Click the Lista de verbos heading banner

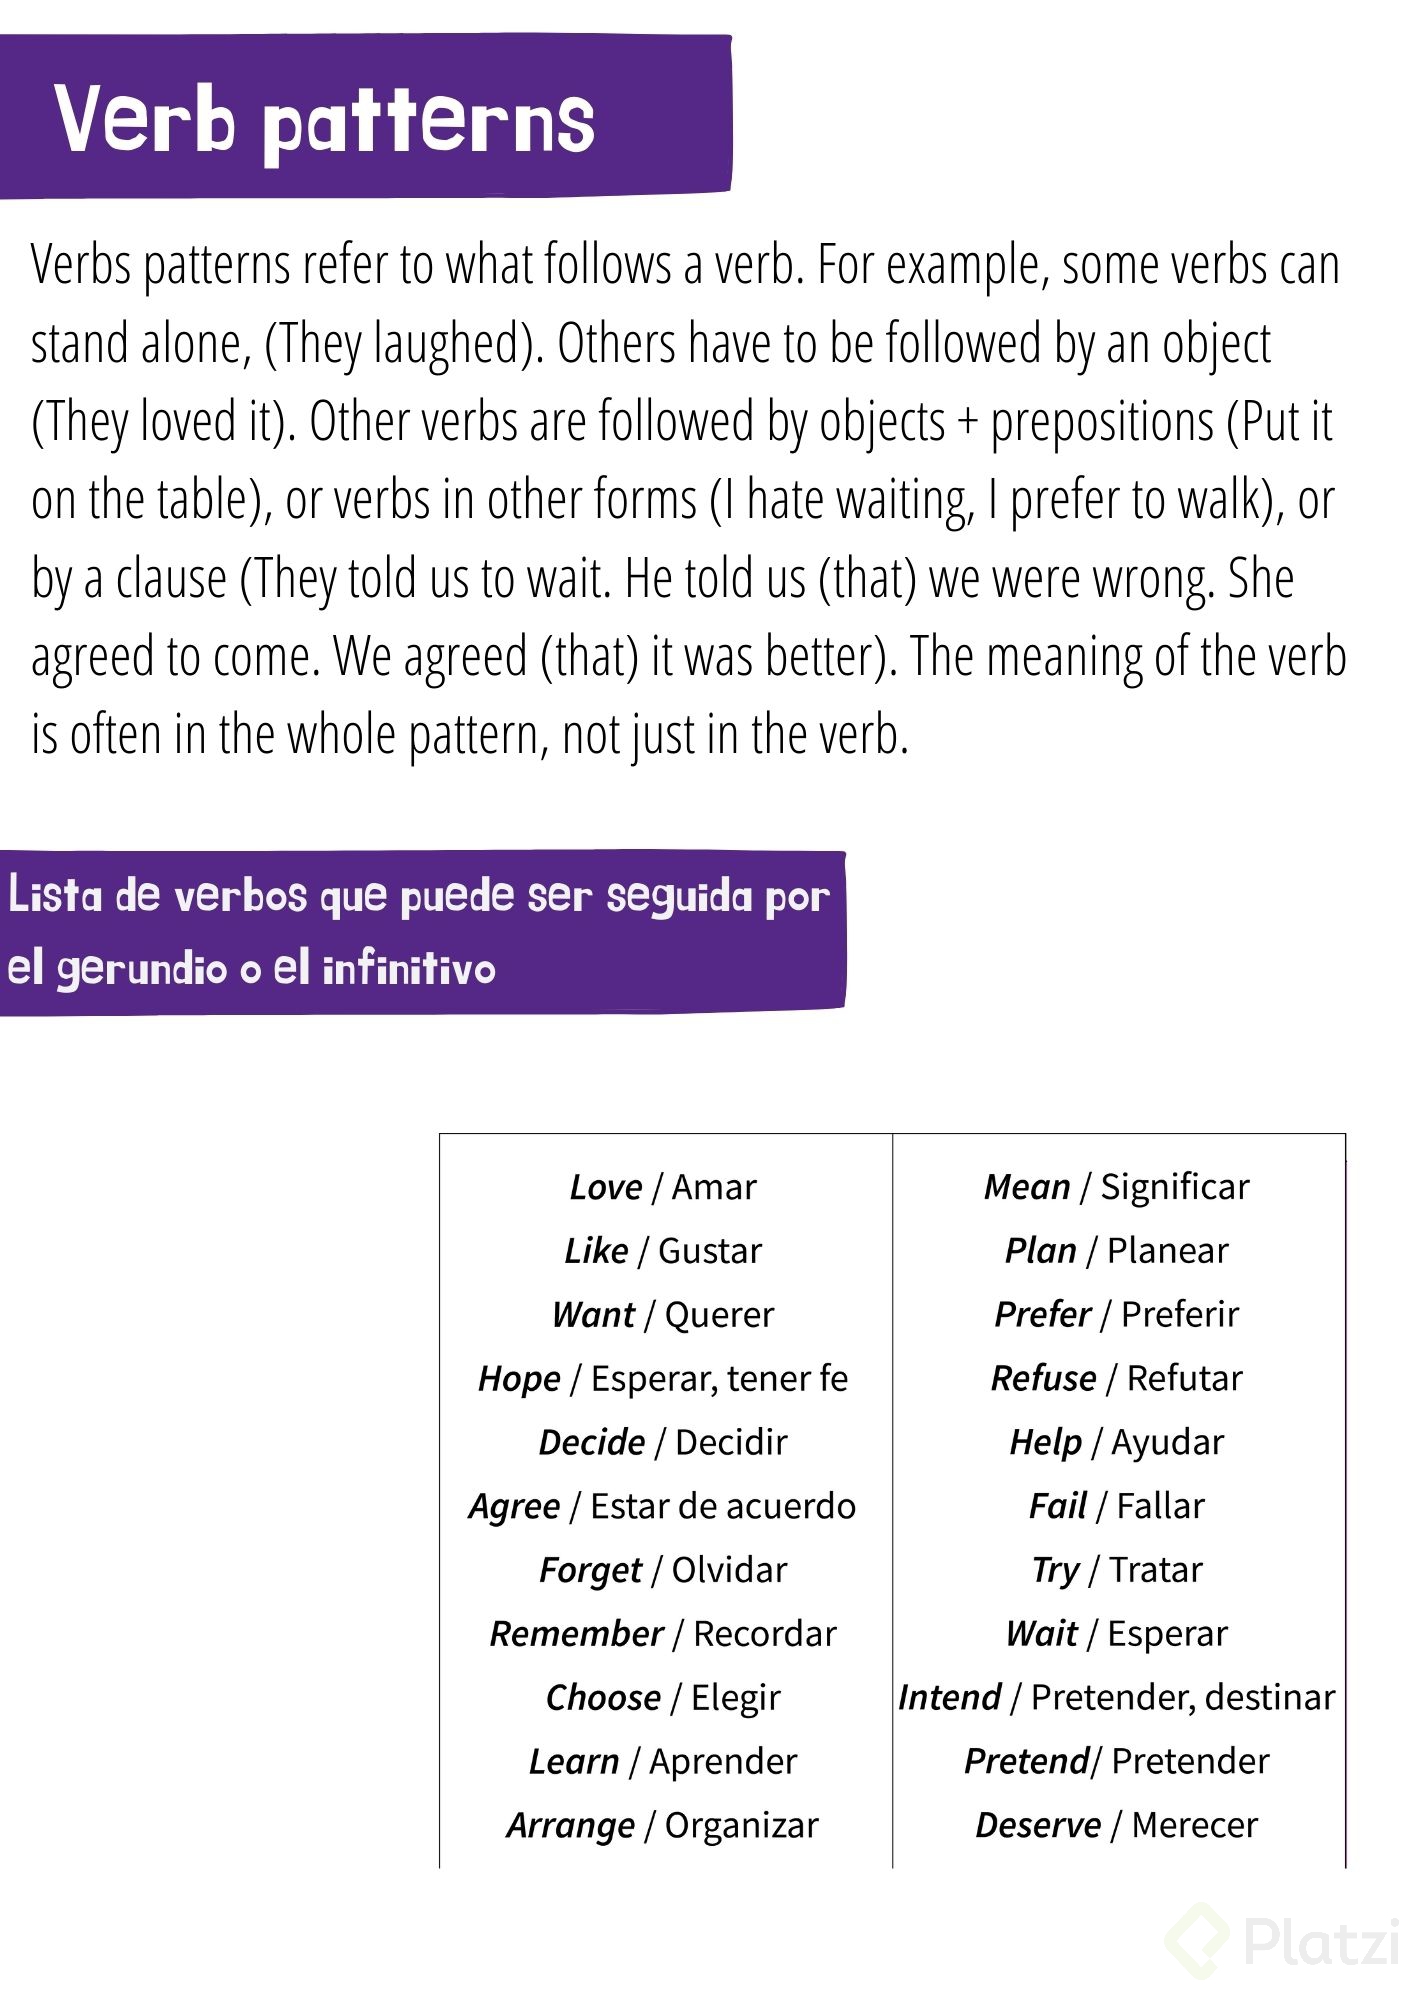click(423, 933)
